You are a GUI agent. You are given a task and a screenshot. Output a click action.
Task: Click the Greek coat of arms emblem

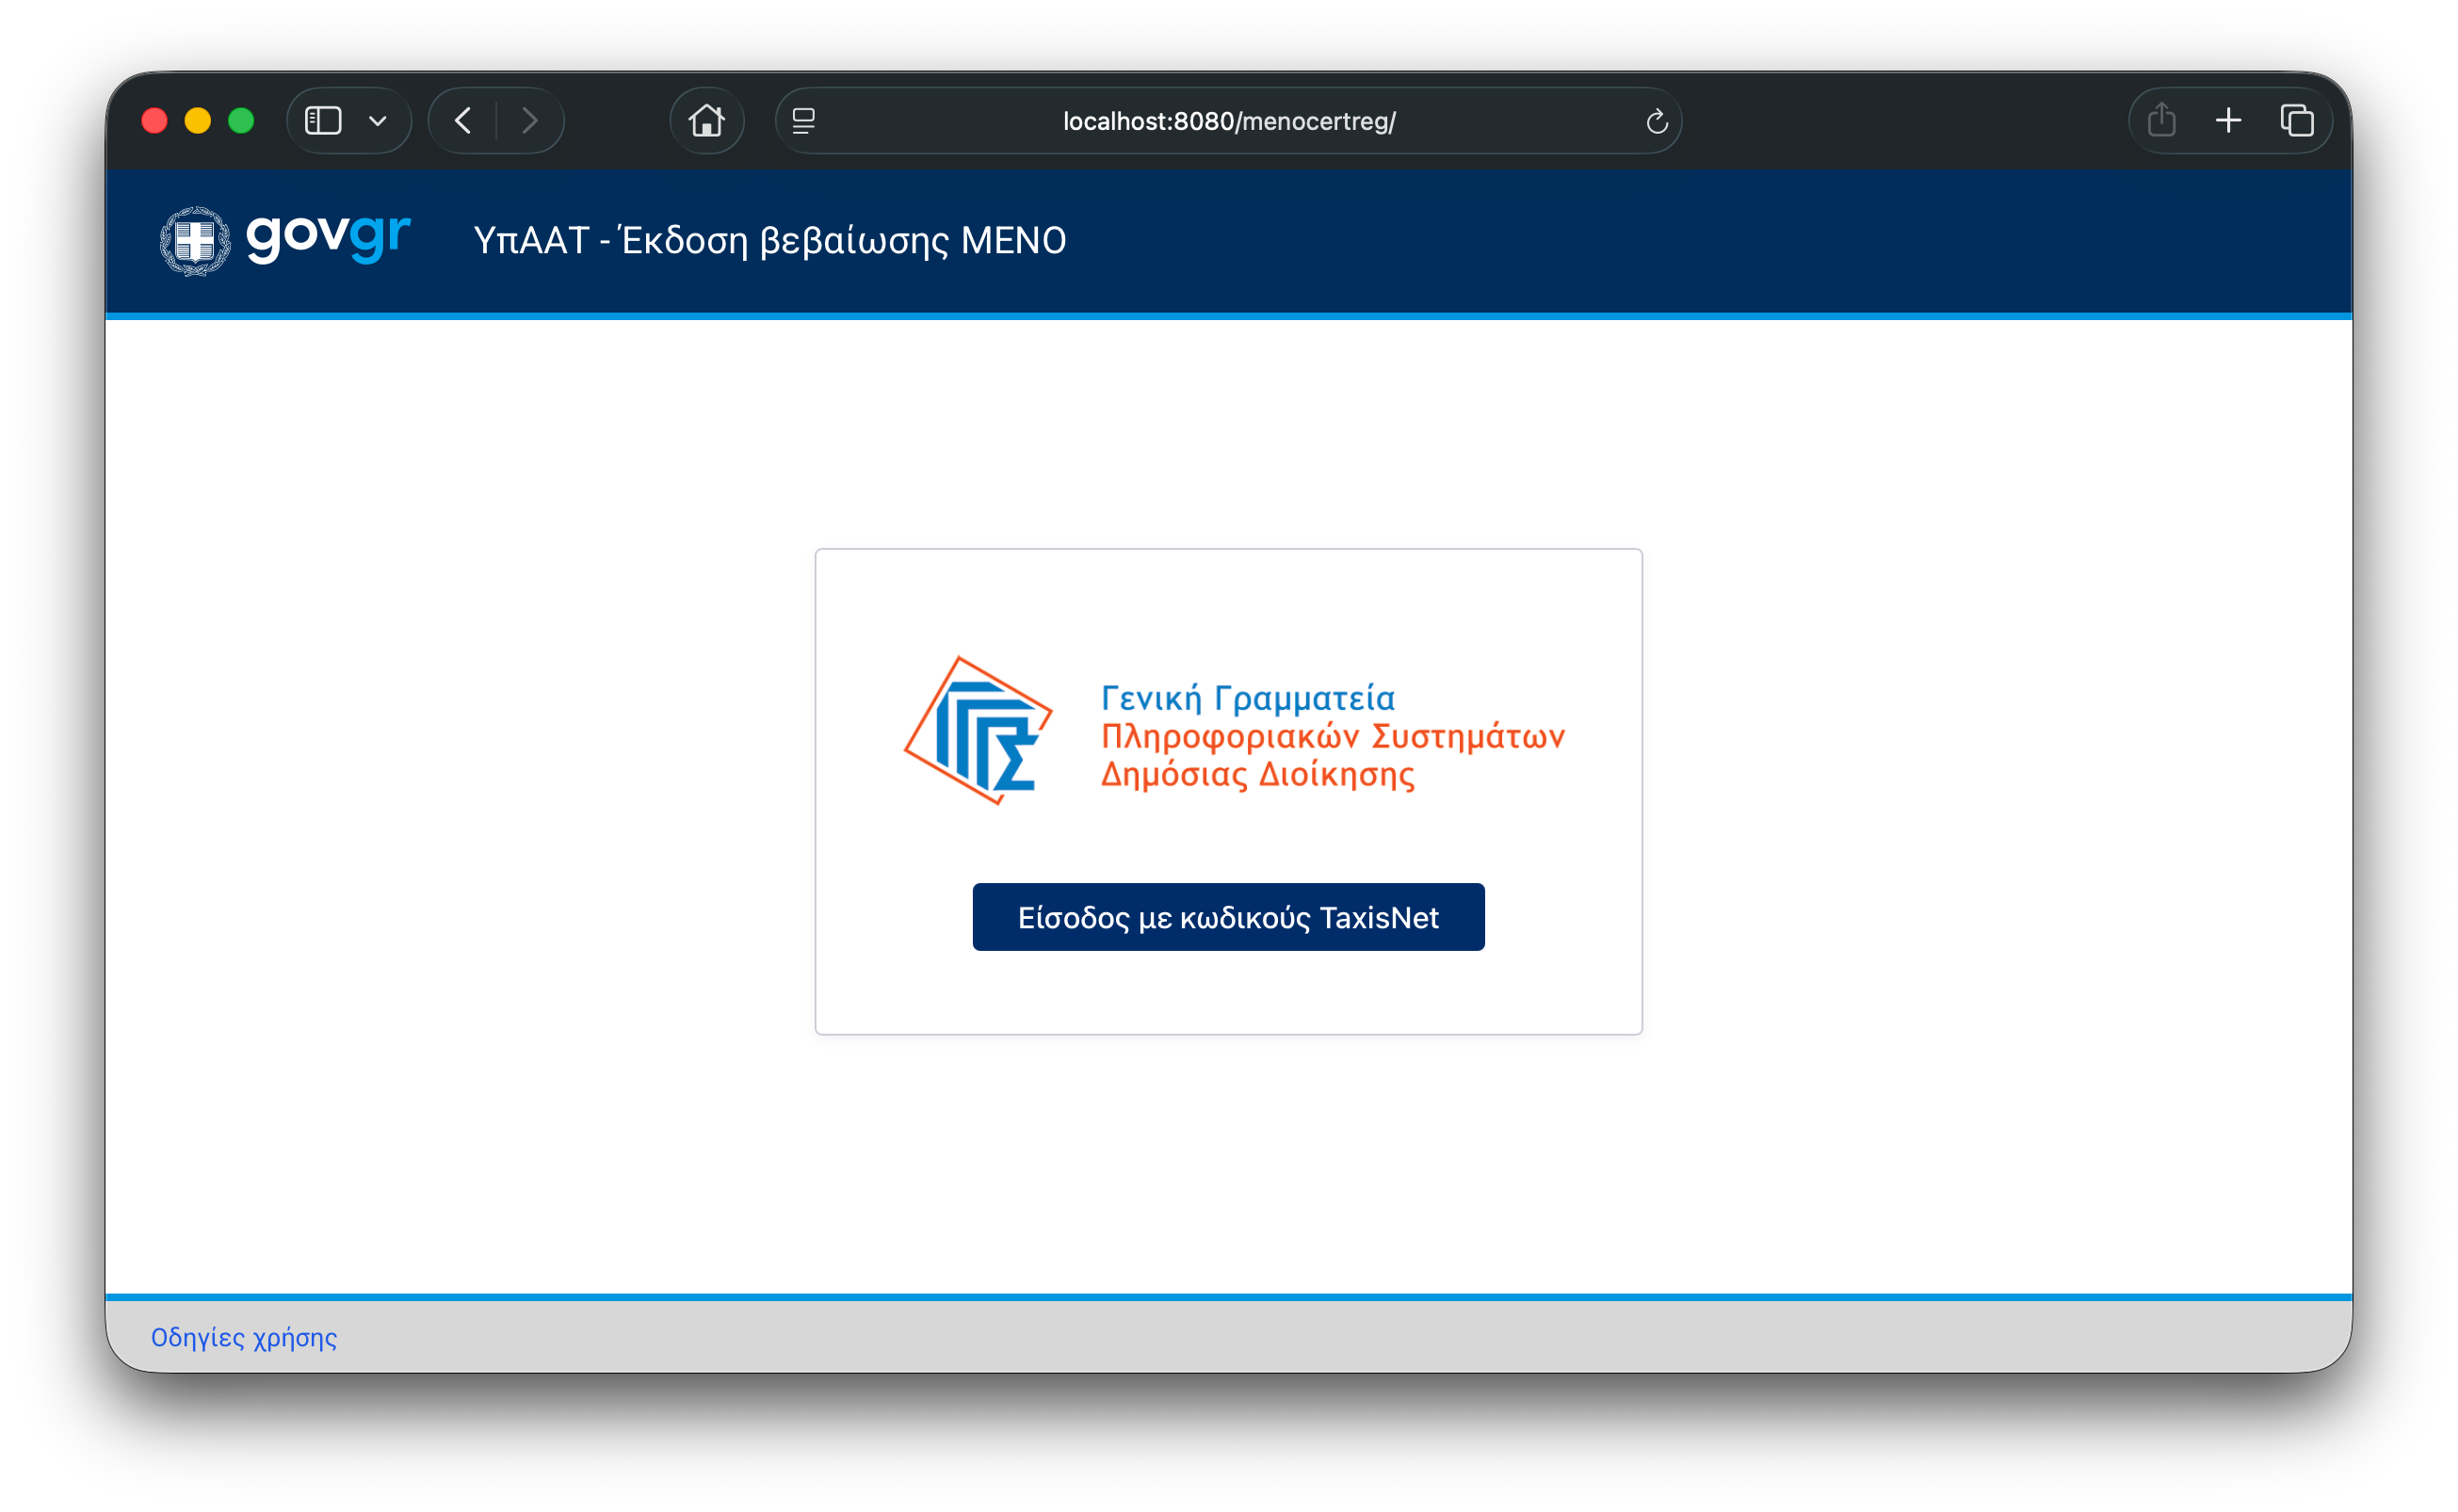(195, 241)
